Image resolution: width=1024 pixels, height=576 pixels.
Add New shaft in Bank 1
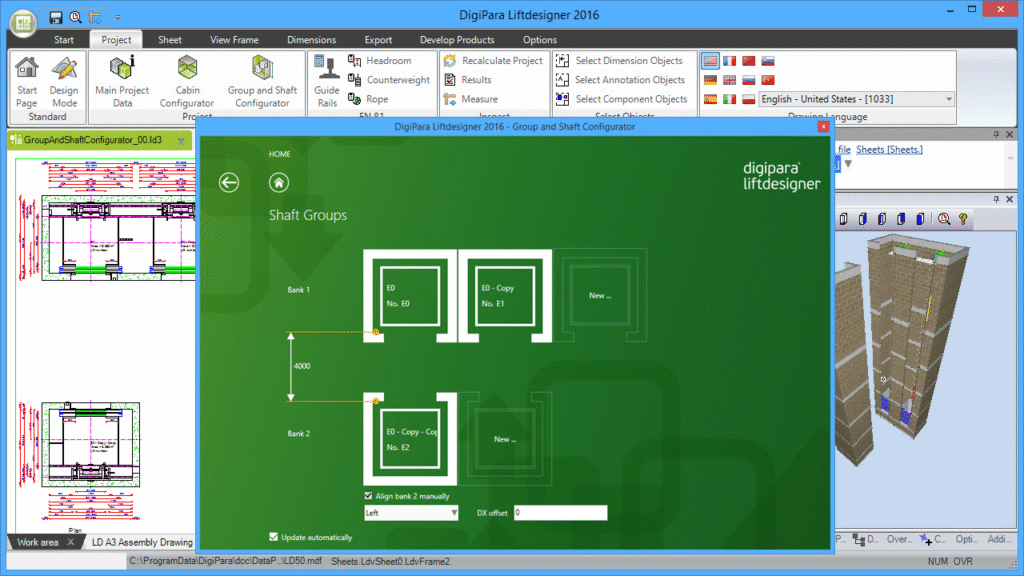[600, 296]
